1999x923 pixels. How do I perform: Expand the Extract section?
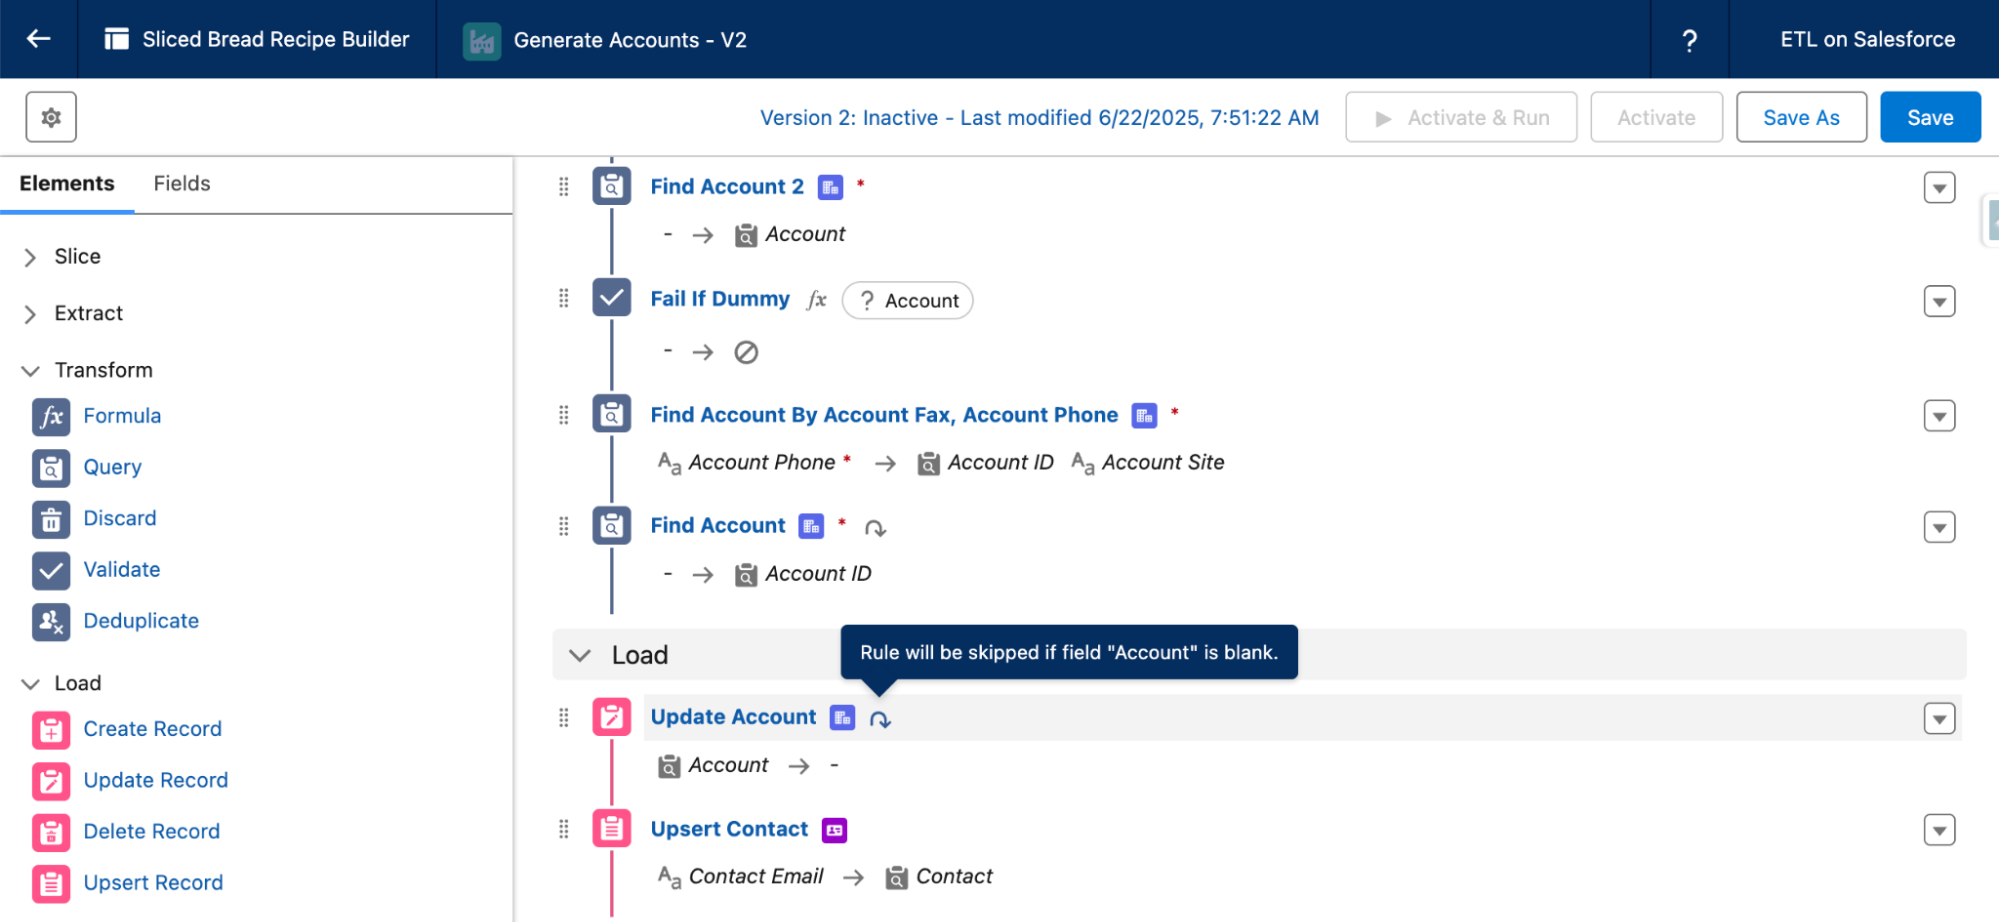30,314
